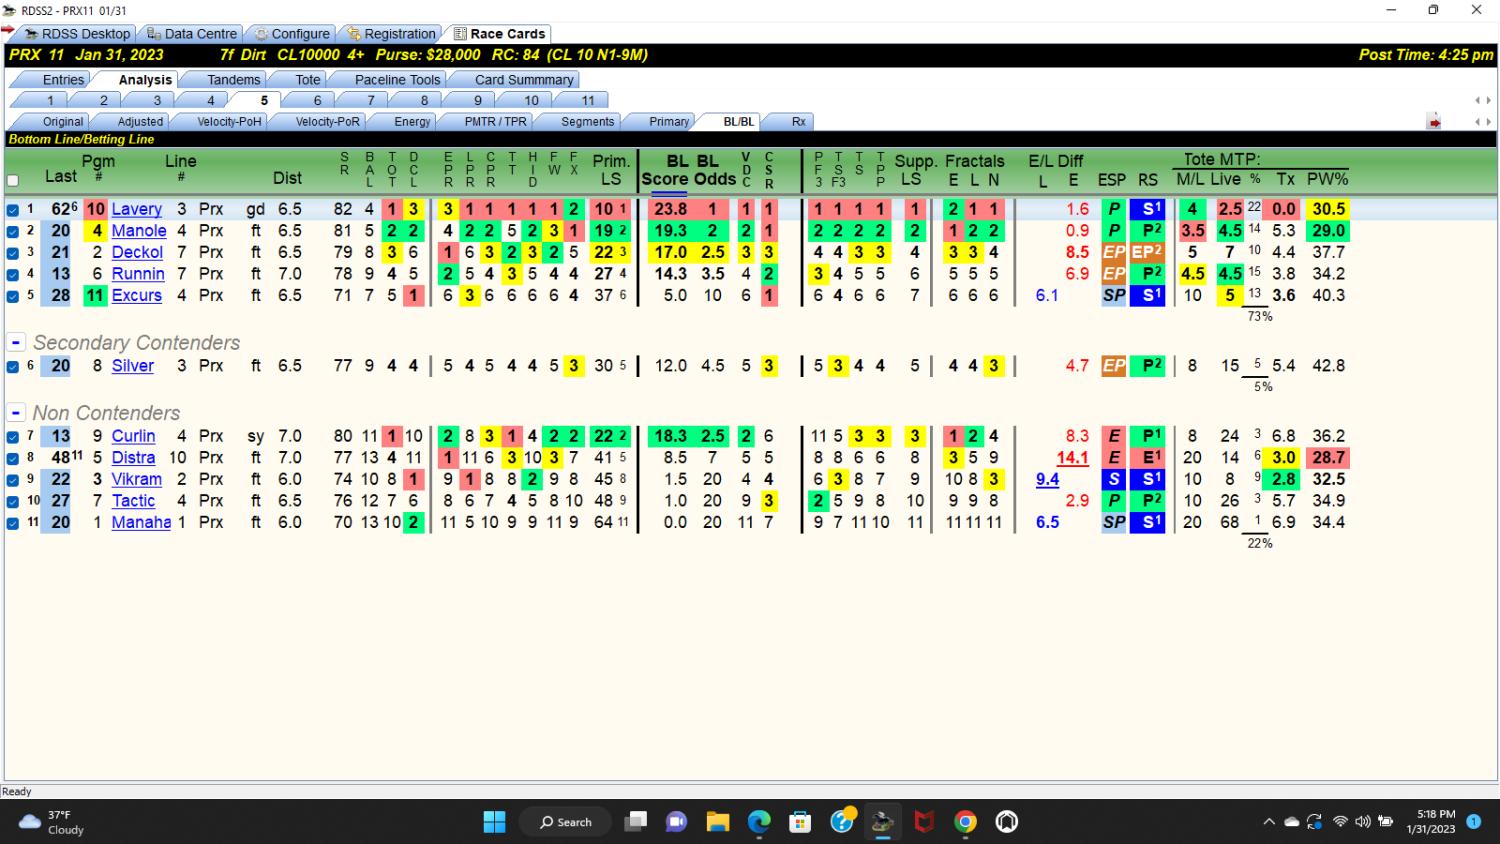Viewport: 1500px width, 844px height.
Task: Click the red arrow export icon
Action: pos(1434,122)
